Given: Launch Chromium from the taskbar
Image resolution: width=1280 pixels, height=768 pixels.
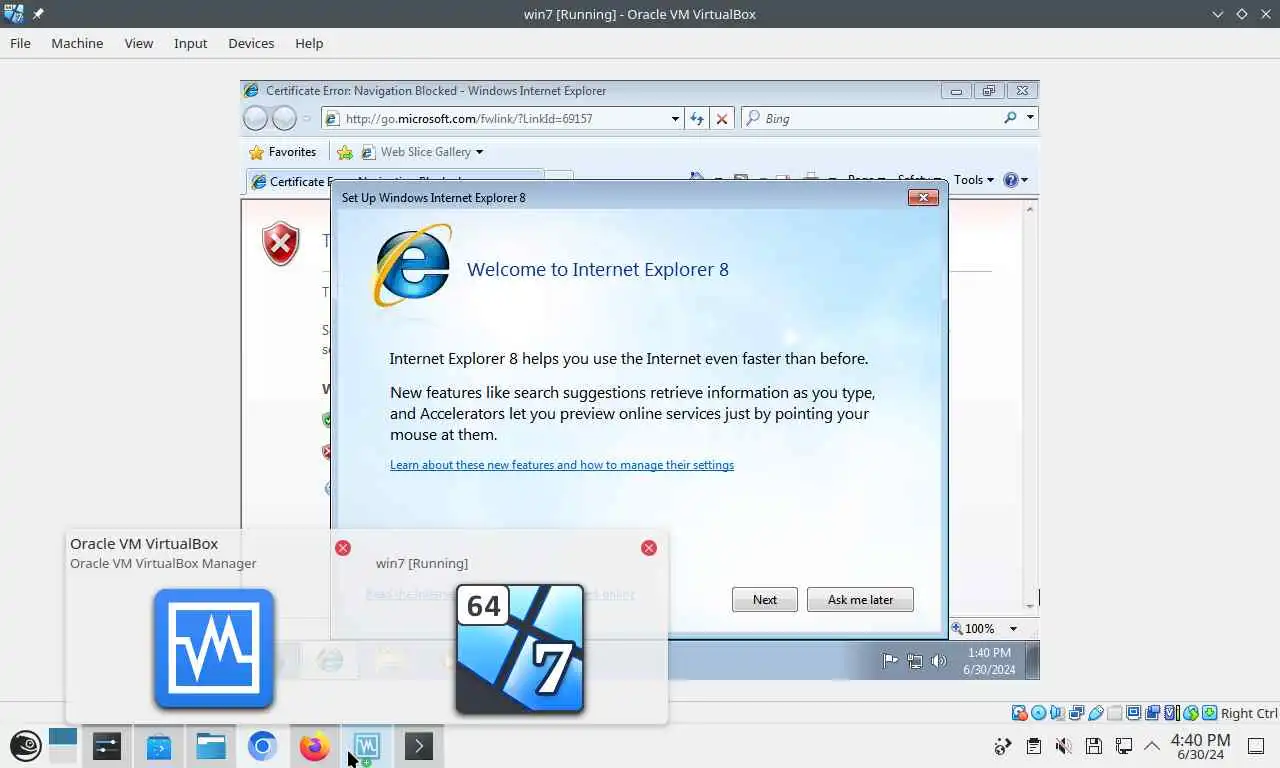Looking at the screenshot, I should point(263,746).
